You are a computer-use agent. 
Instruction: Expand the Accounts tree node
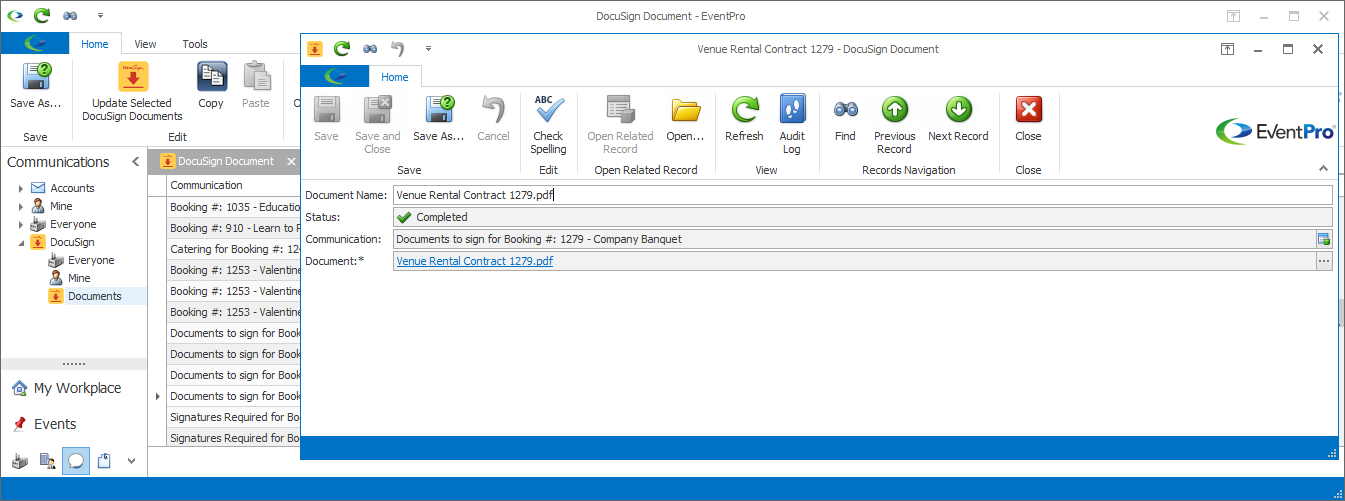click(x=20, y=188)
